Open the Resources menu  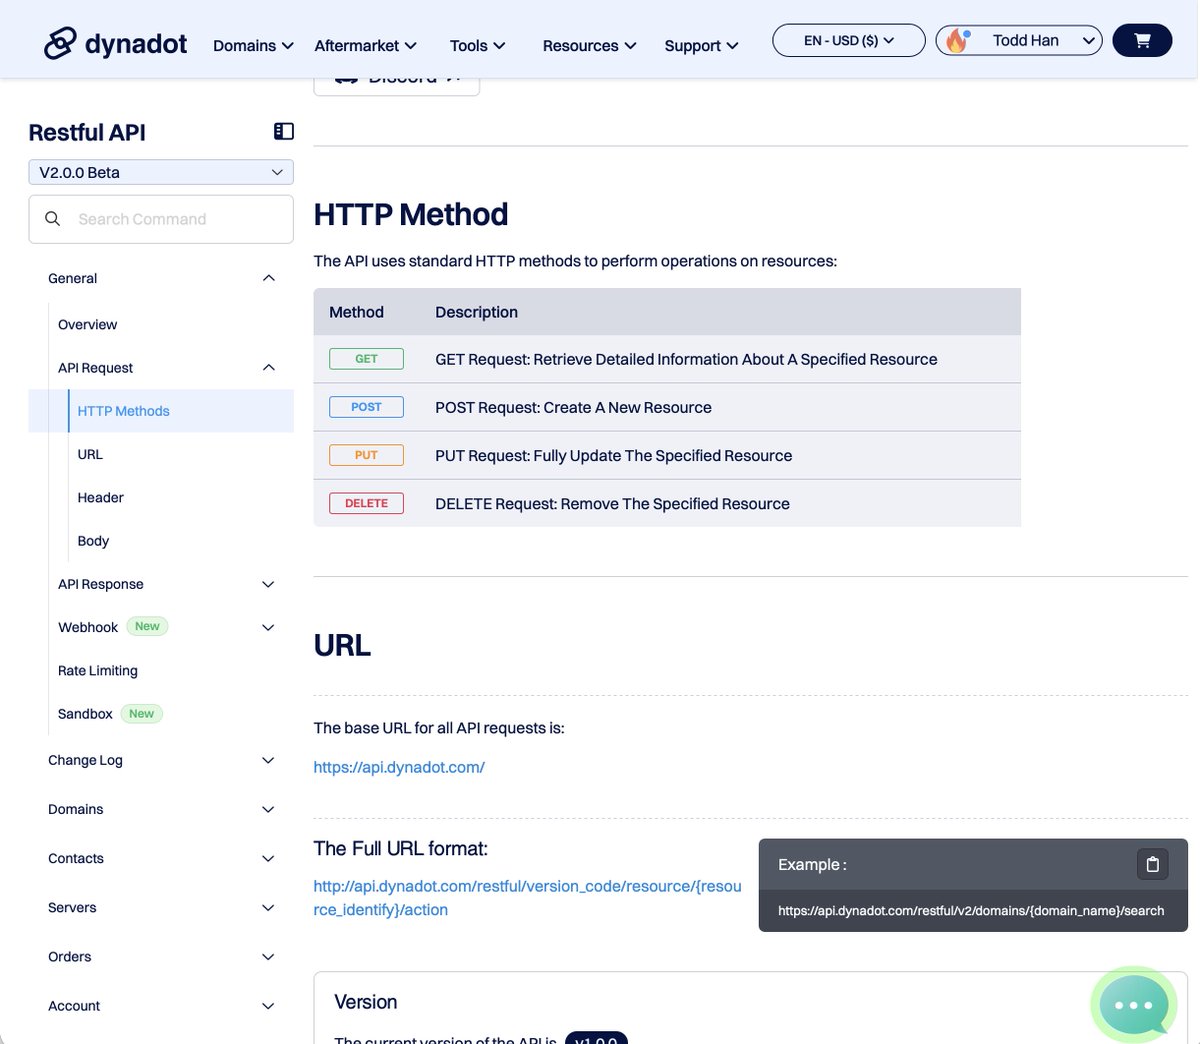(x=589, y=45)
